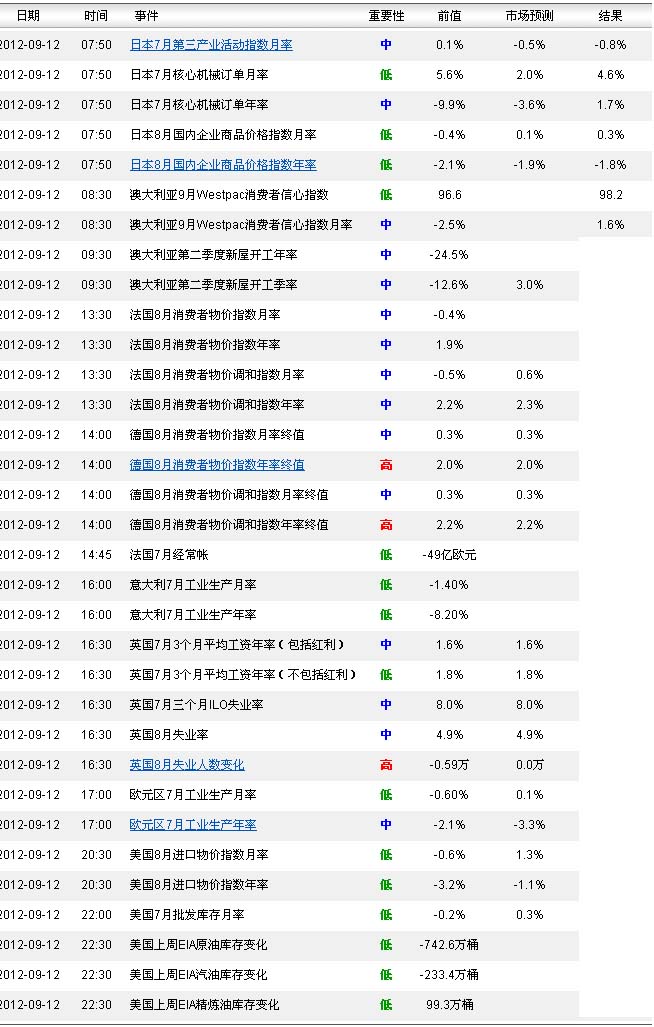654x1027 pixels.
Task: Select 德国8月消费者物价调和指数月率终值 event text
Action: click(229, 495)
